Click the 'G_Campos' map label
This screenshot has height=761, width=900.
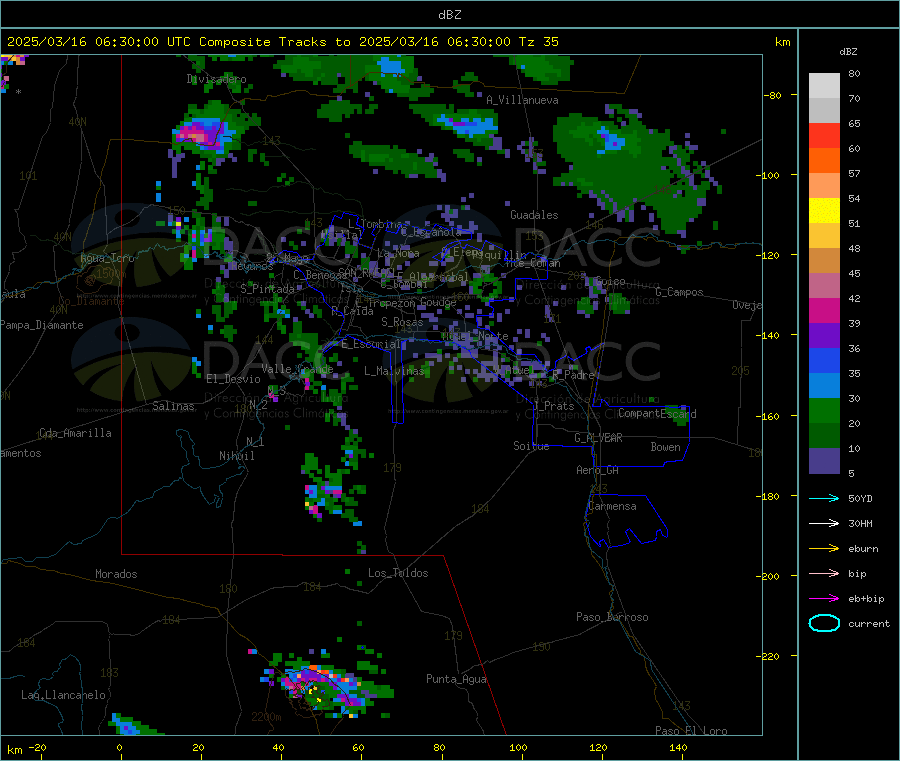tap(679, 292)
